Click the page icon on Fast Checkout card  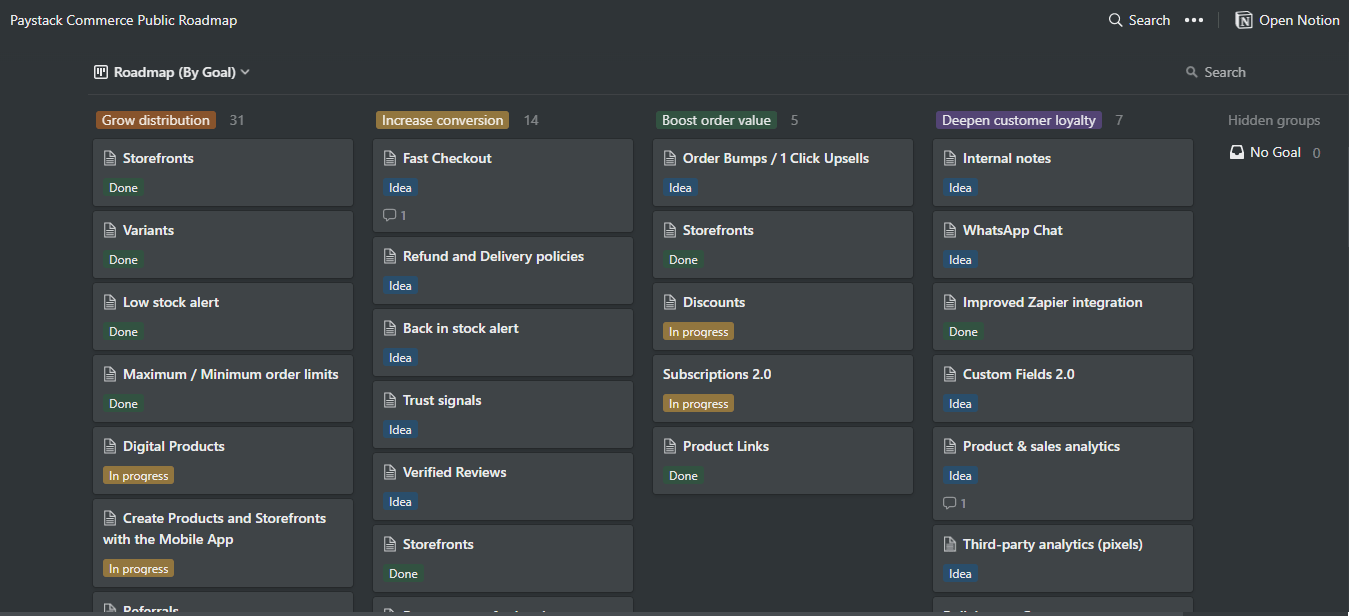tap(390, 158)
